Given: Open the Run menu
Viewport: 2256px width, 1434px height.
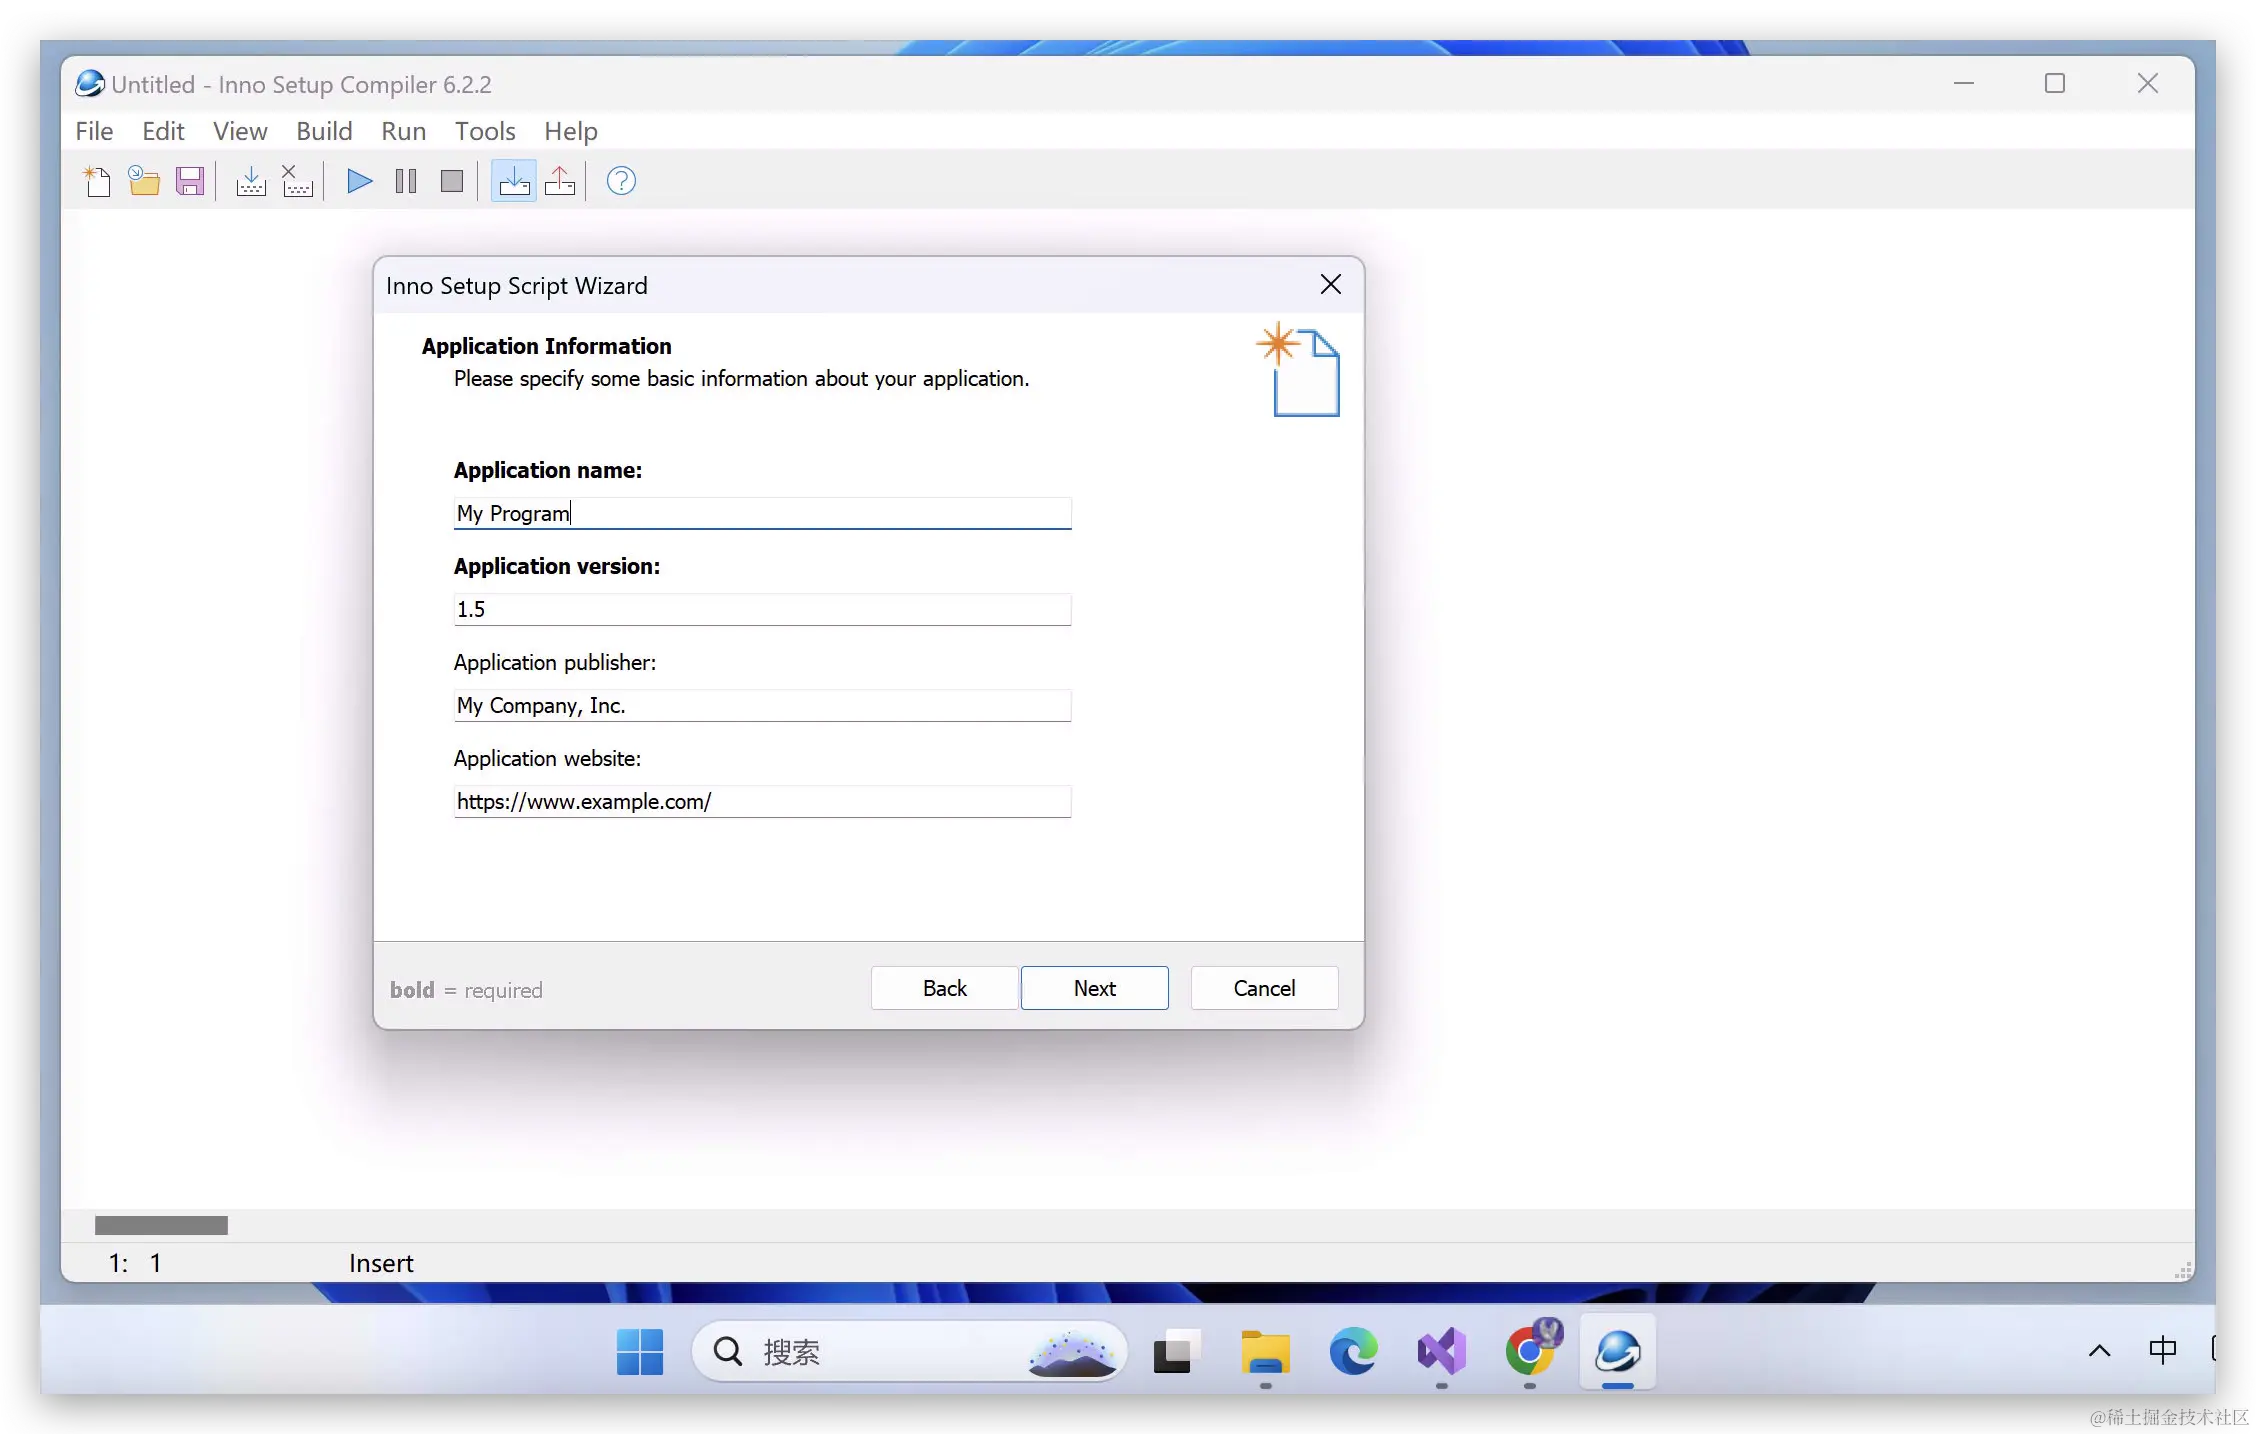Looking at the screenshot, I should coord(403,131).
